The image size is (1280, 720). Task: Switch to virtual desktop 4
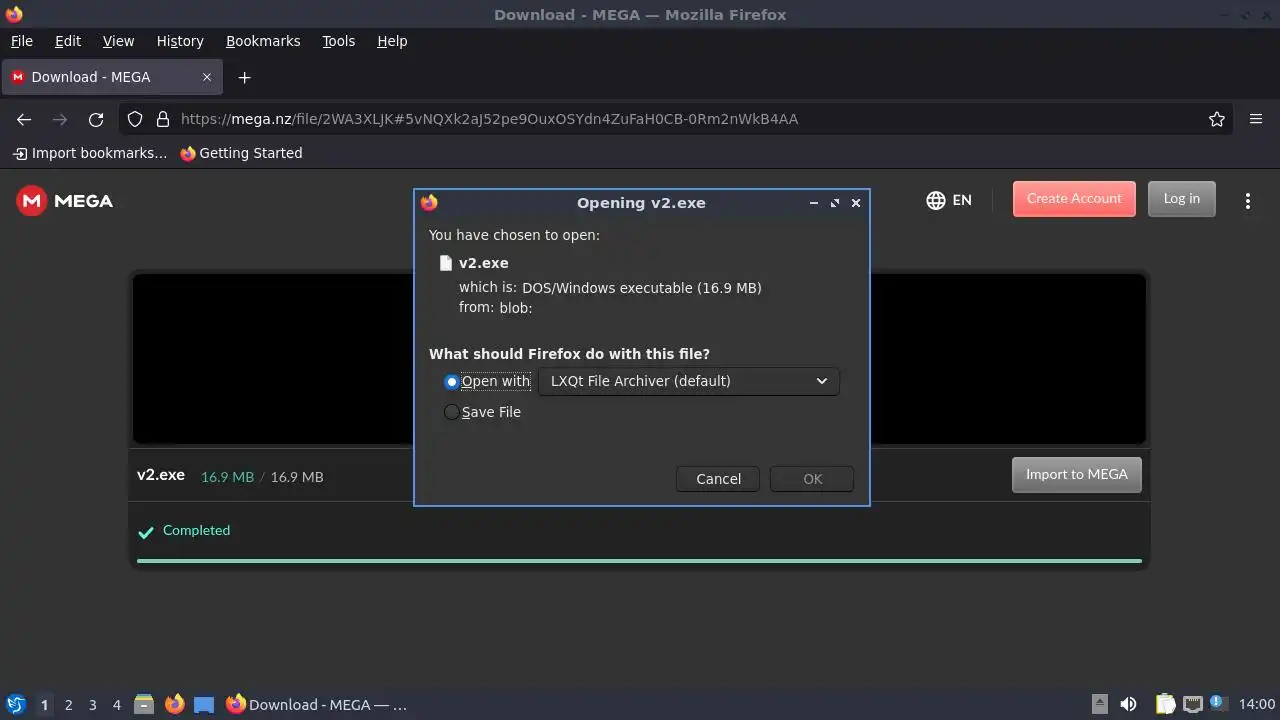point(116,704)
